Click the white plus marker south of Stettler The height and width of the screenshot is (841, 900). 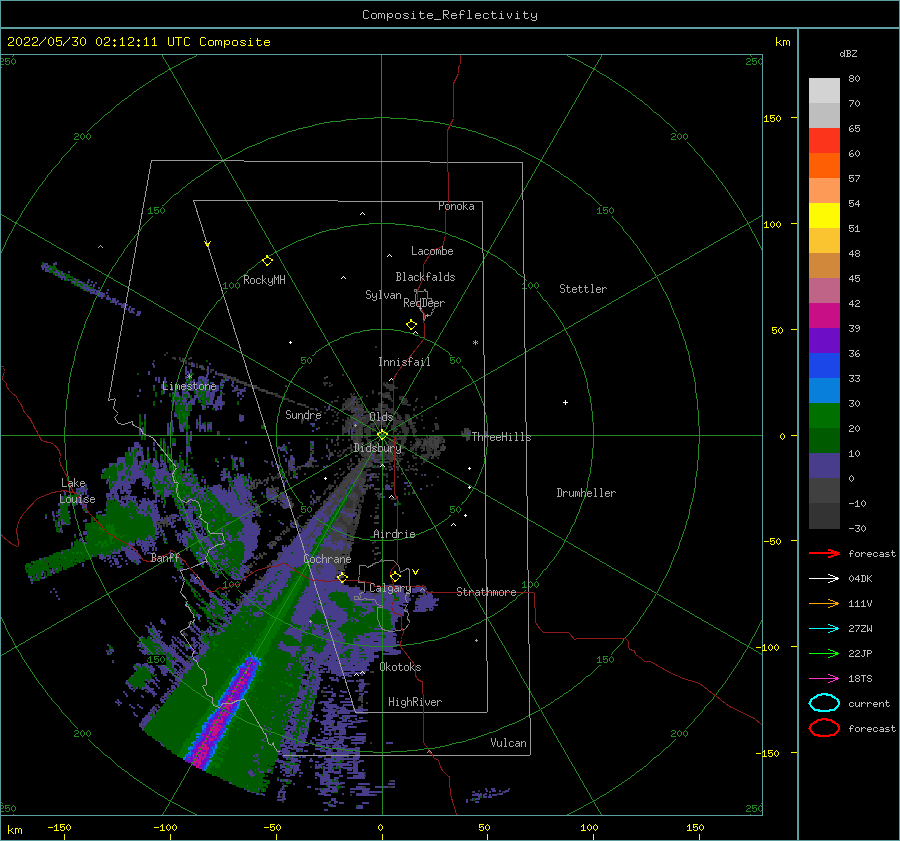click(565, 402)
